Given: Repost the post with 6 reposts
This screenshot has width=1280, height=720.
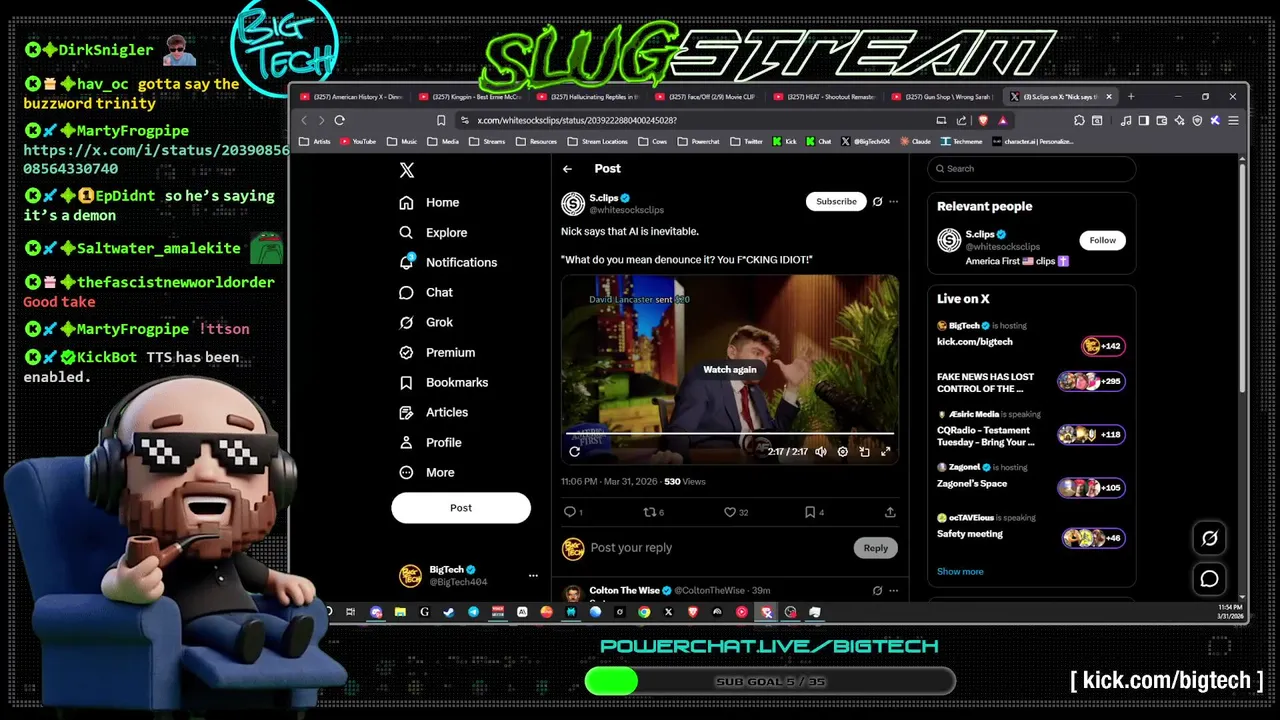Looking at the screenshot, I should coord(653,512).
